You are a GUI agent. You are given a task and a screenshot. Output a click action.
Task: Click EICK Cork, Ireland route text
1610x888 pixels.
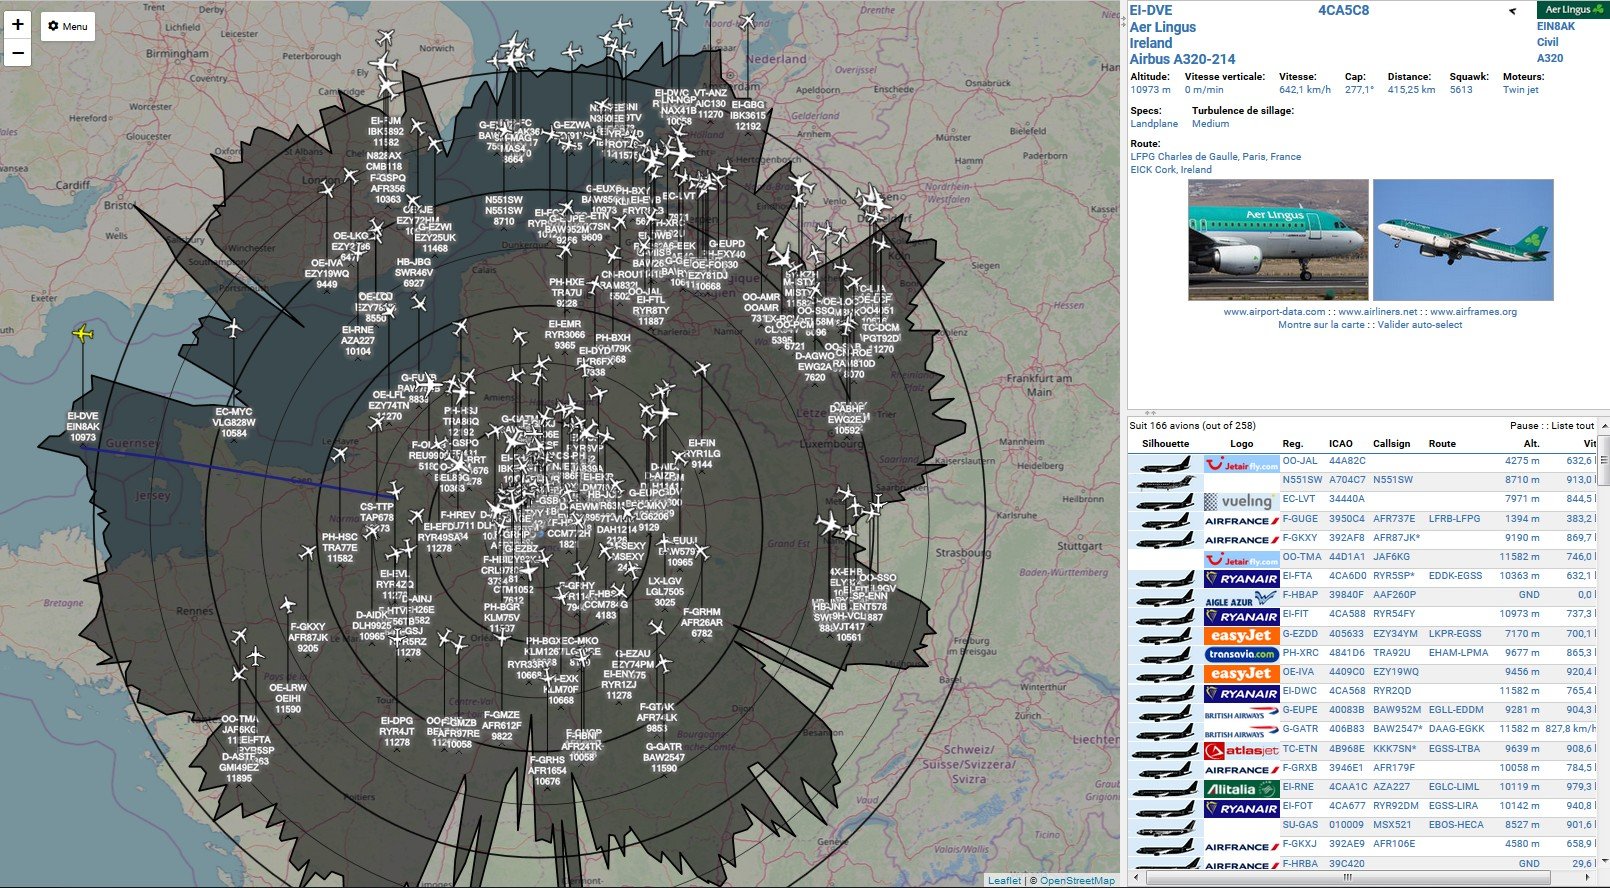click(x=1170, y=170)
